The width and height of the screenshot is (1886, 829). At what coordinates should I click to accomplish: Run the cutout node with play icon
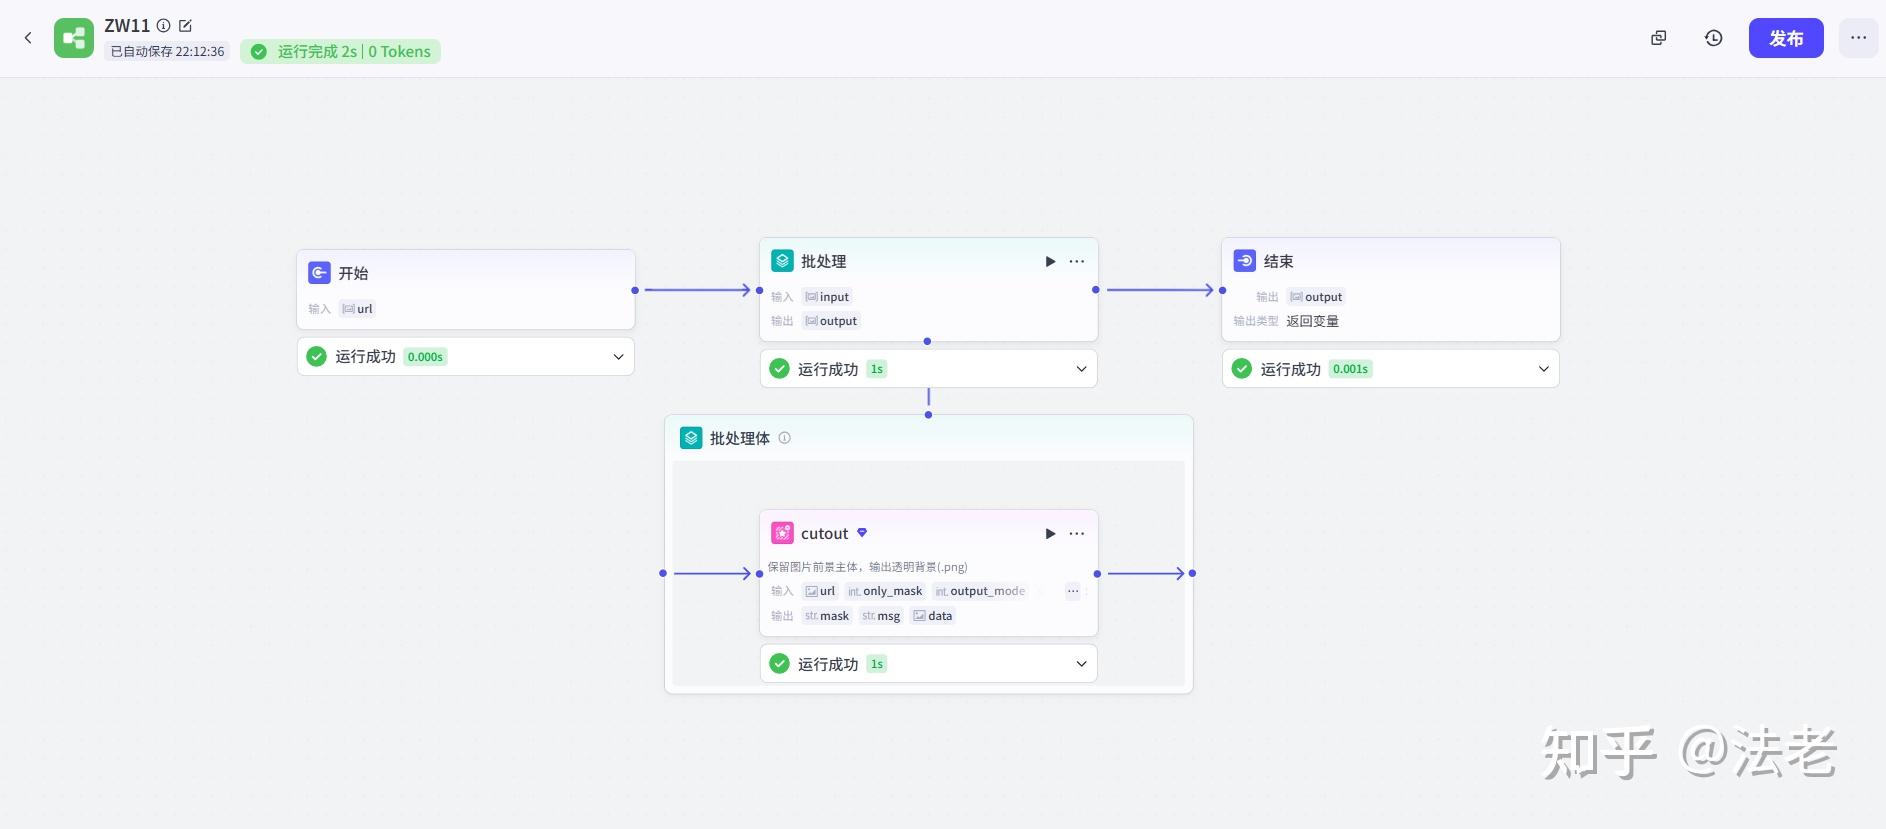tap(1050, 534)
